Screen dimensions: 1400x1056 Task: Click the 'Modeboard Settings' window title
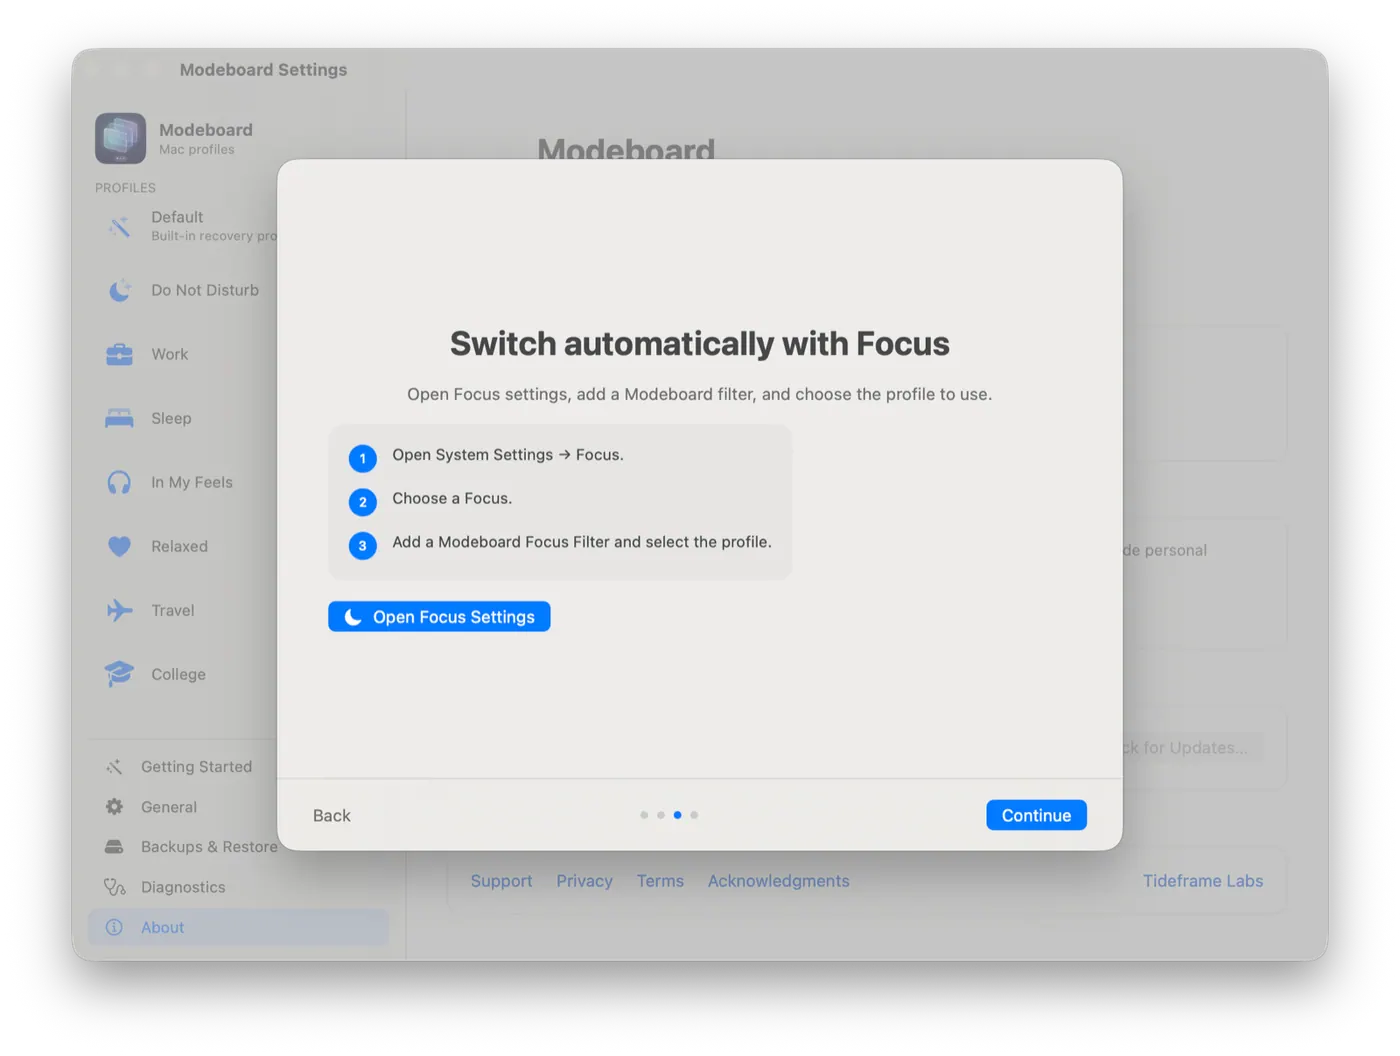tap(263, 70)
